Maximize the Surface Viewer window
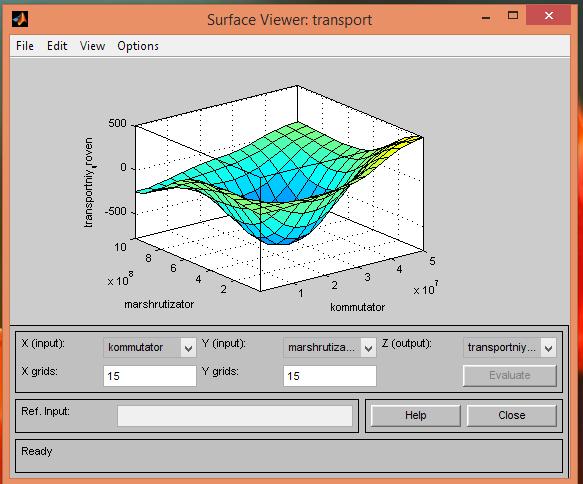This screenshot has width=583, height=484. click(x=513, y=16)
